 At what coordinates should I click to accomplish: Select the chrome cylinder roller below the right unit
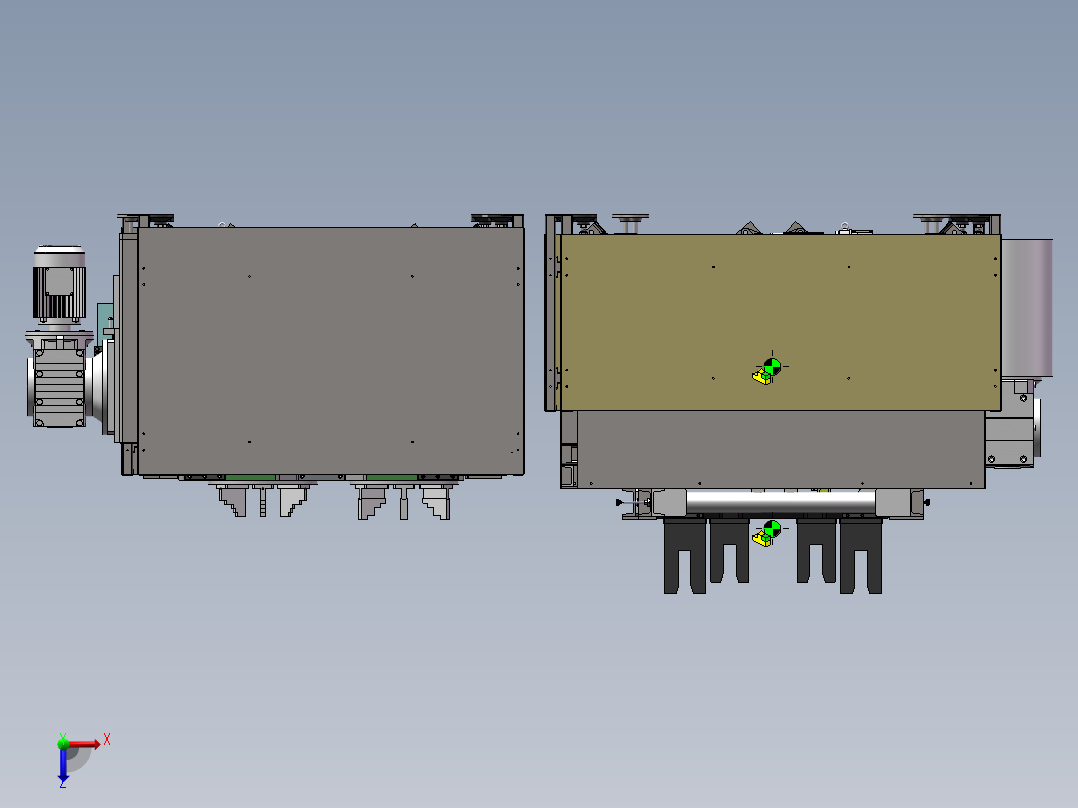coord(780,502)
